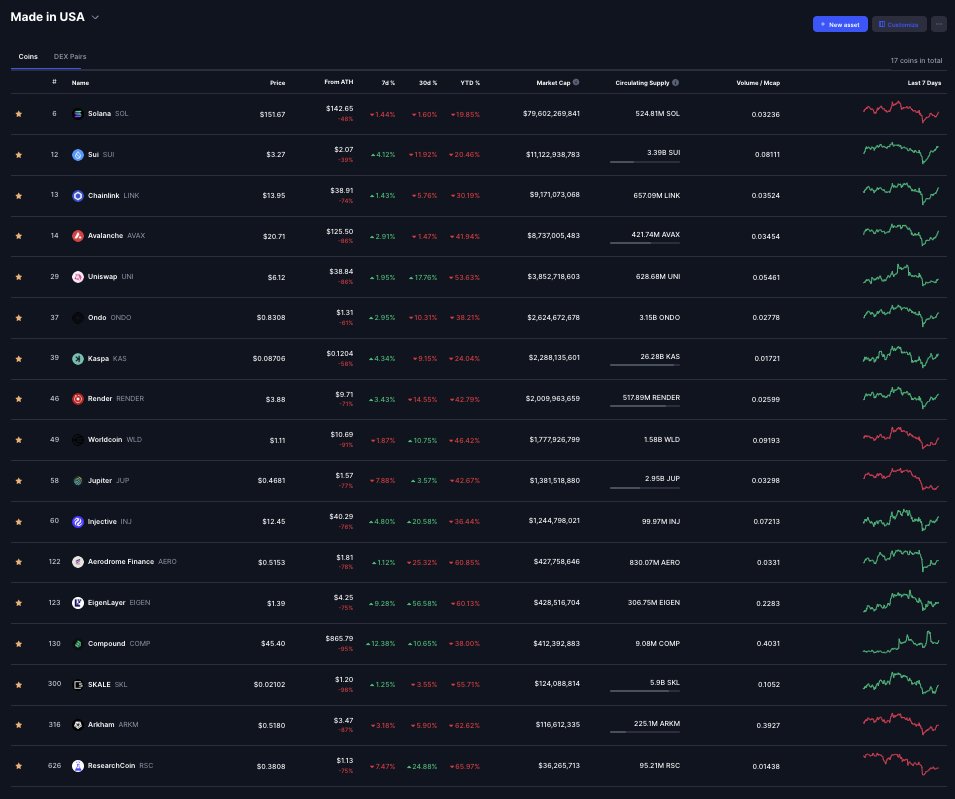This screenshot has width=955, height=799.
Task: Switch to the DEX Pairs tab
Action: (x=70, y=57)
